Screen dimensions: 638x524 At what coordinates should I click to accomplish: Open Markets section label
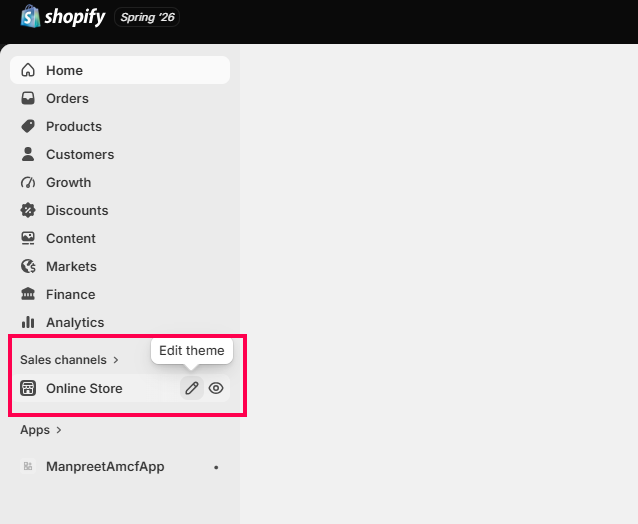click(71, 266)
